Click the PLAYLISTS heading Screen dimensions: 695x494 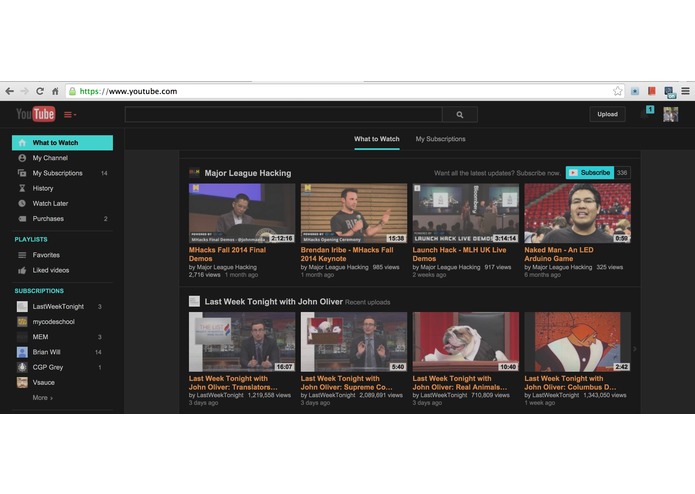coord(31,239)
